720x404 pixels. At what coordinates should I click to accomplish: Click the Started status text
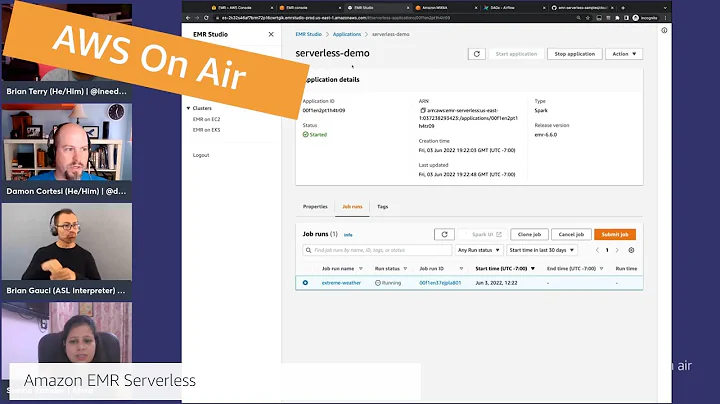318,135
